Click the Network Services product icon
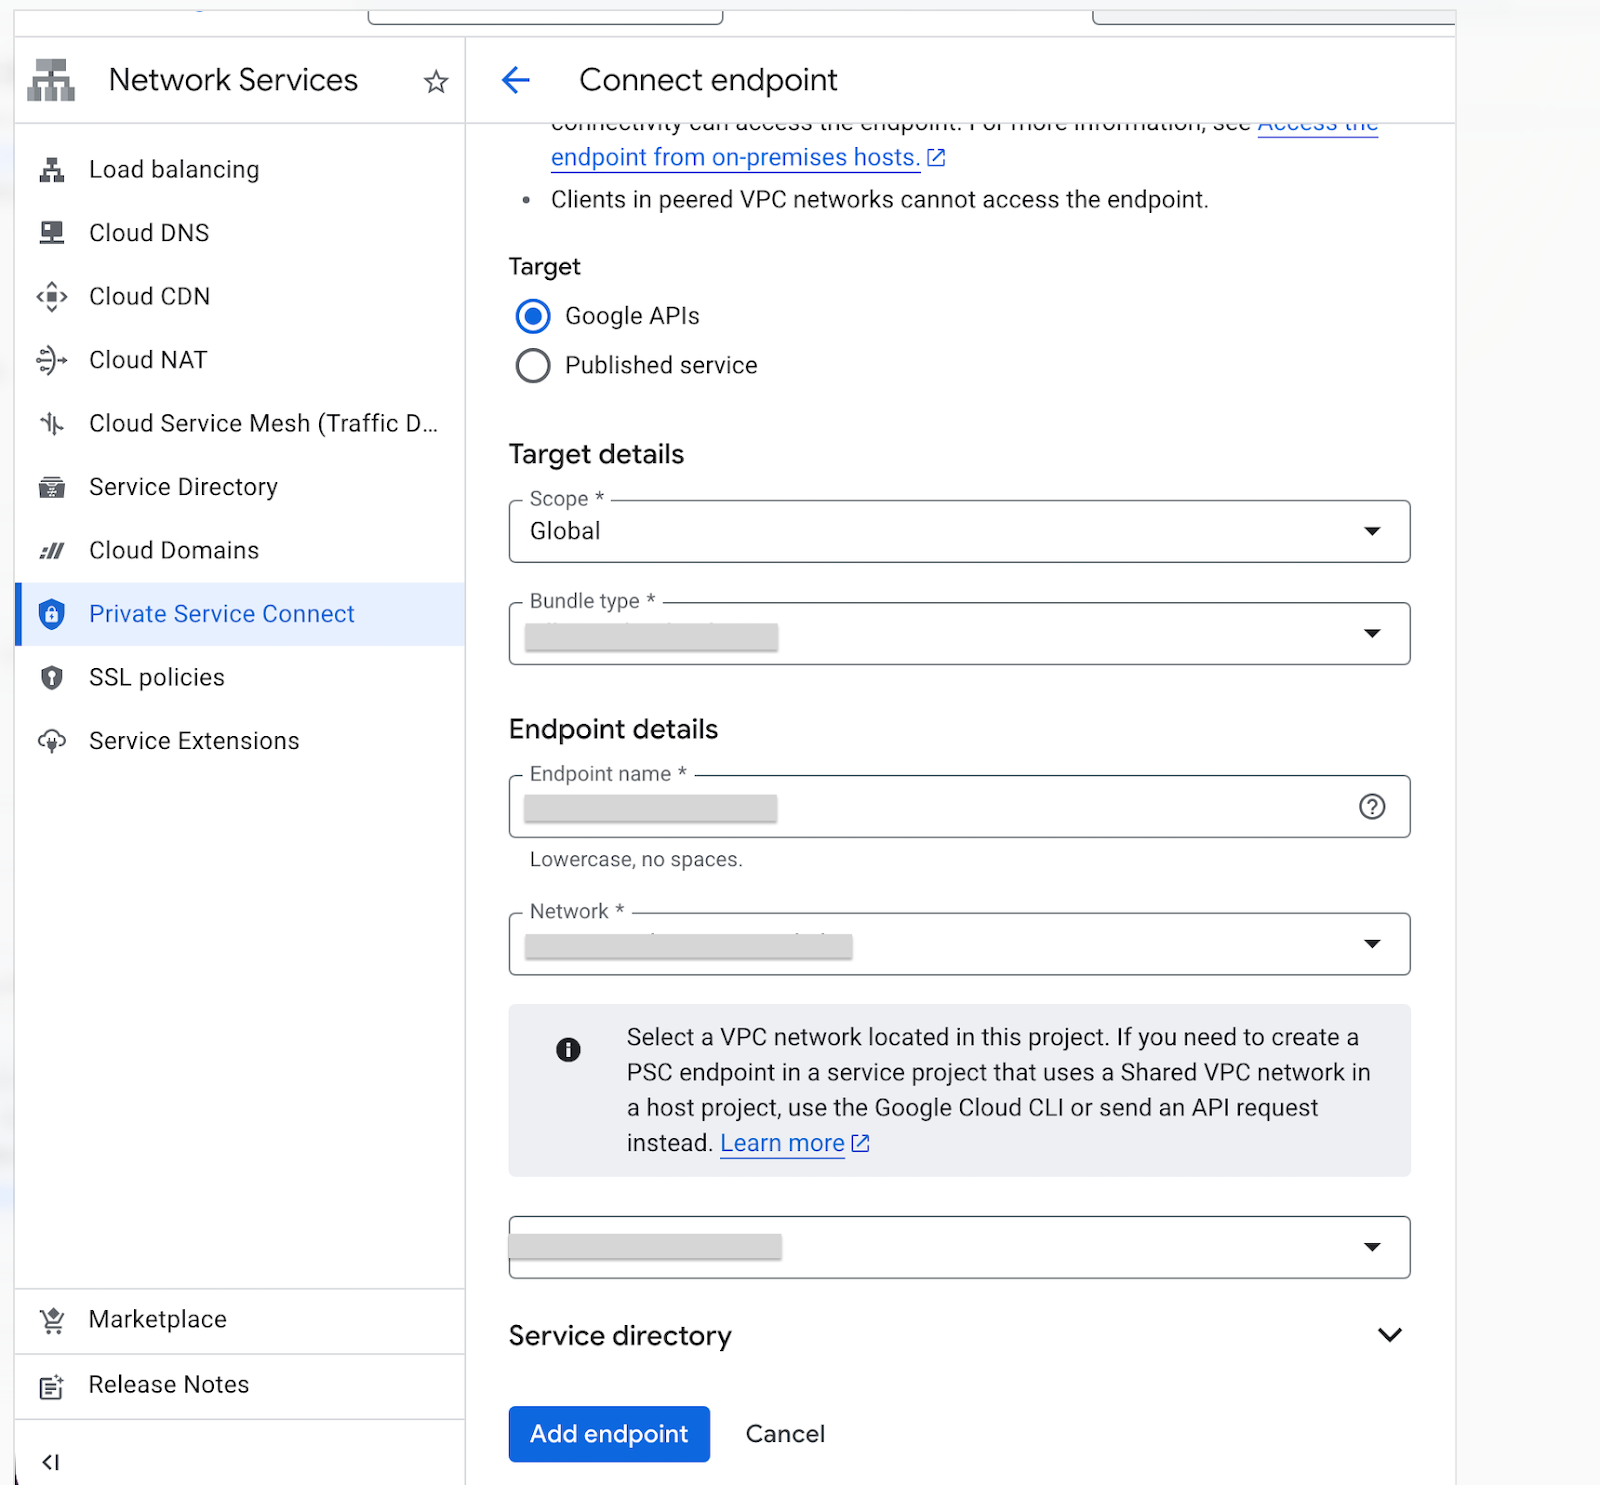Image resolution: width=1600 pixels, height=1485 pixels. pyautogui.click(x=51, y=80)
